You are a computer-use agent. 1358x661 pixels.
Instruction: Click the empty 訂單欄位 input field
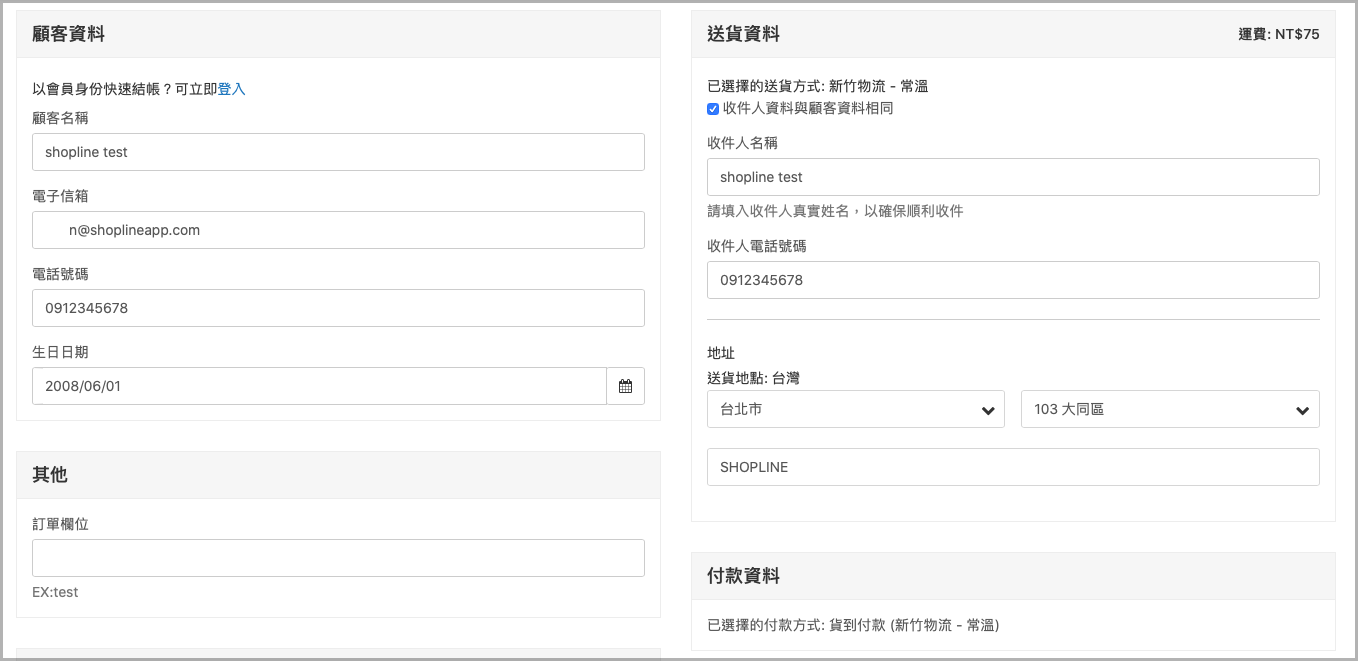coord(338,558)
